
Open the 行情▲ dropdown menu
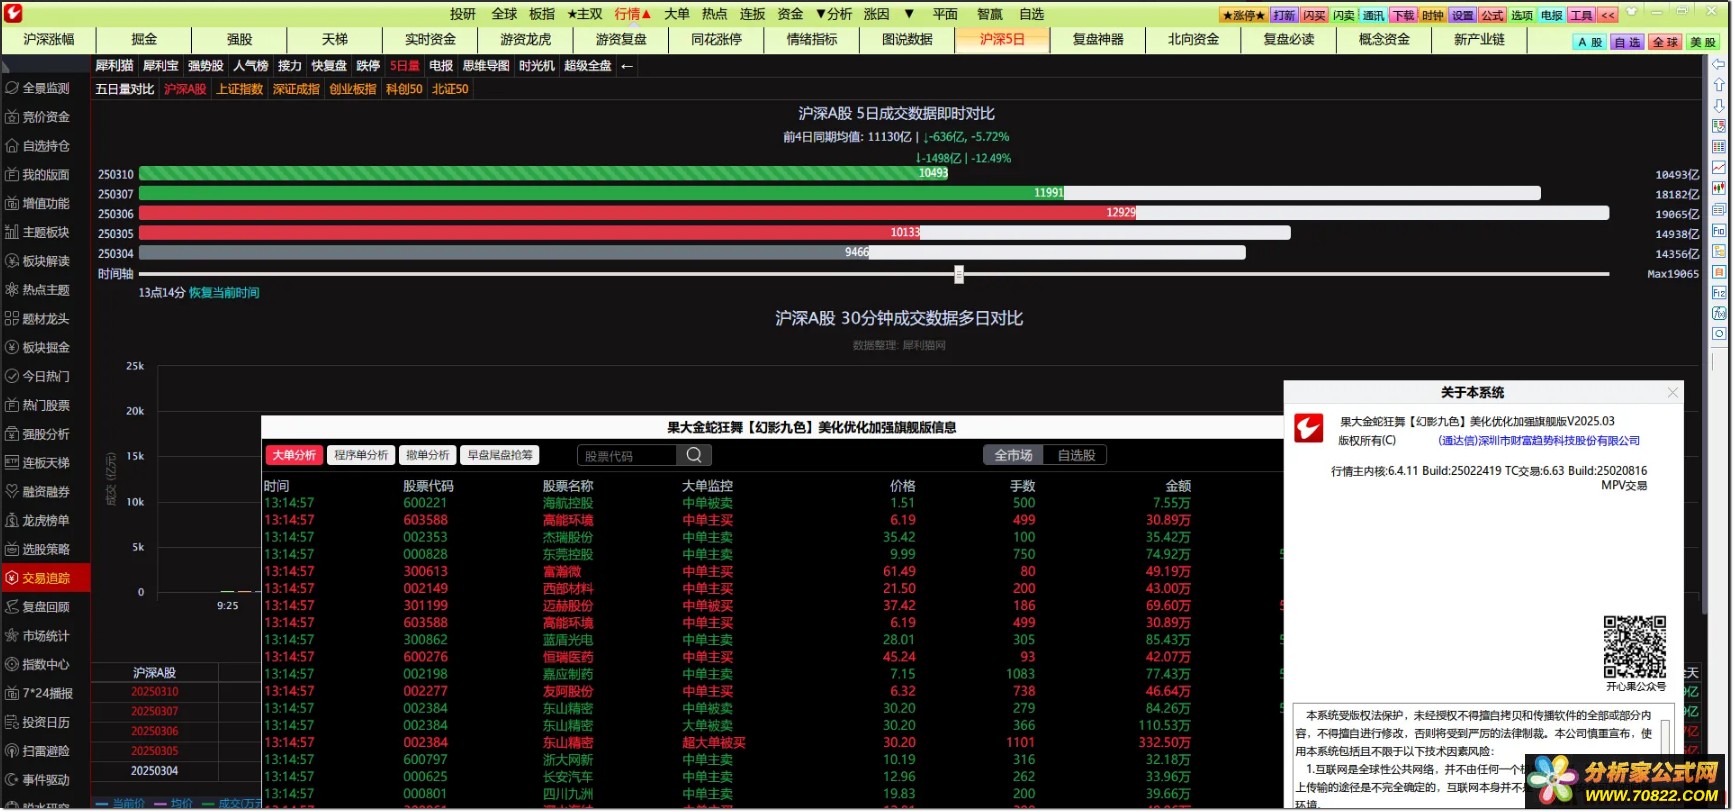[633, 14]
